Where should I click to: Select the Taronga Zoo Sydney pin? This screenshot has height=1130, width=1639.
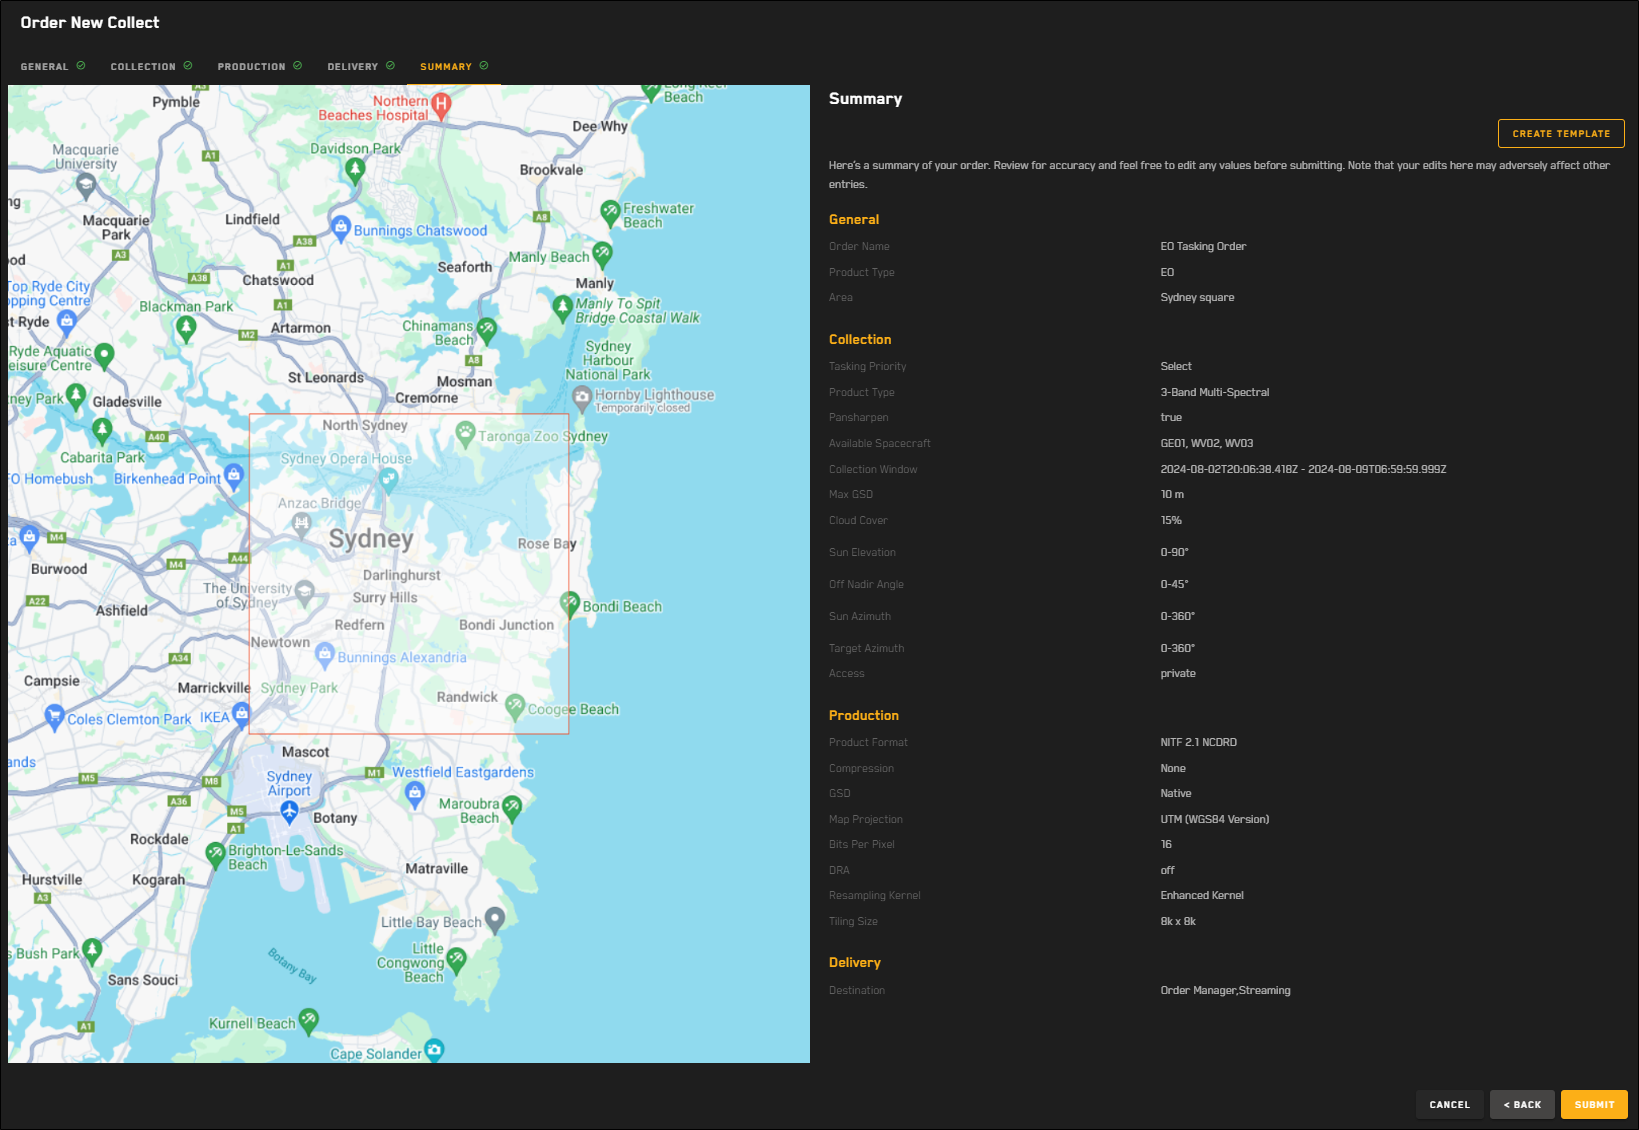(465, 433)
